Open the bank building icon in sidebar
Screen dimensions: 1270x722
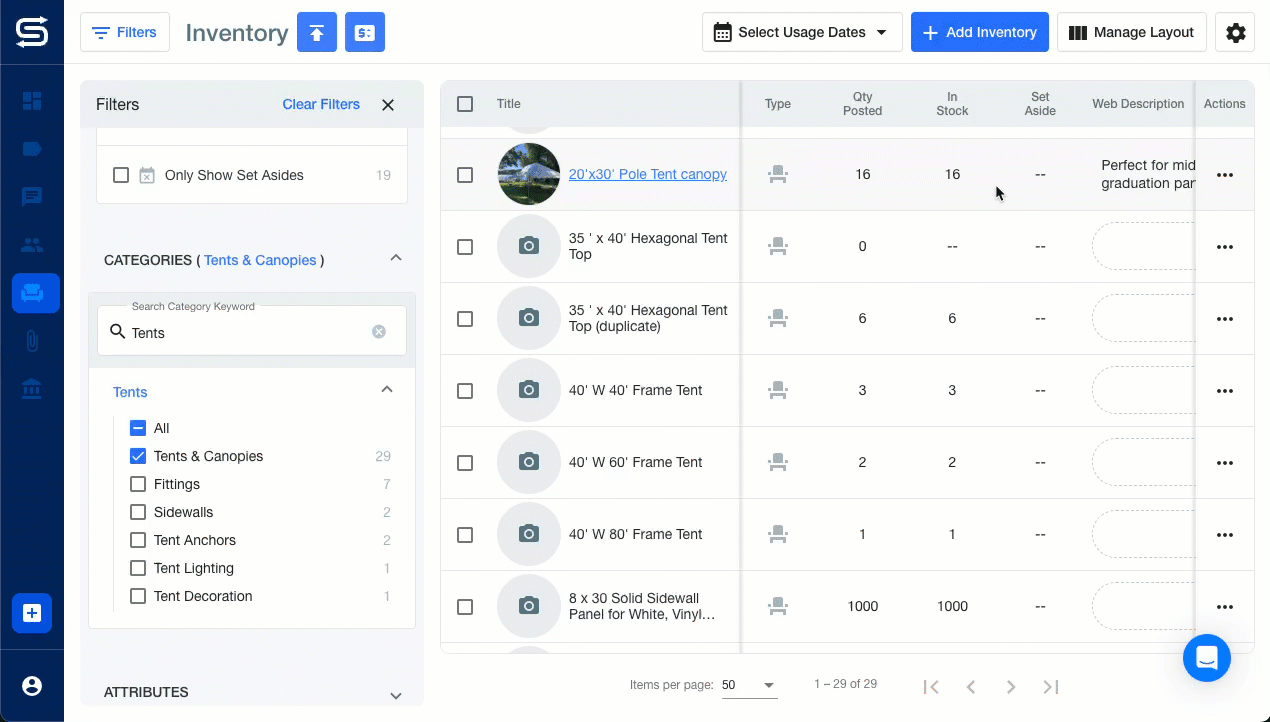click(x=32, y=389)
